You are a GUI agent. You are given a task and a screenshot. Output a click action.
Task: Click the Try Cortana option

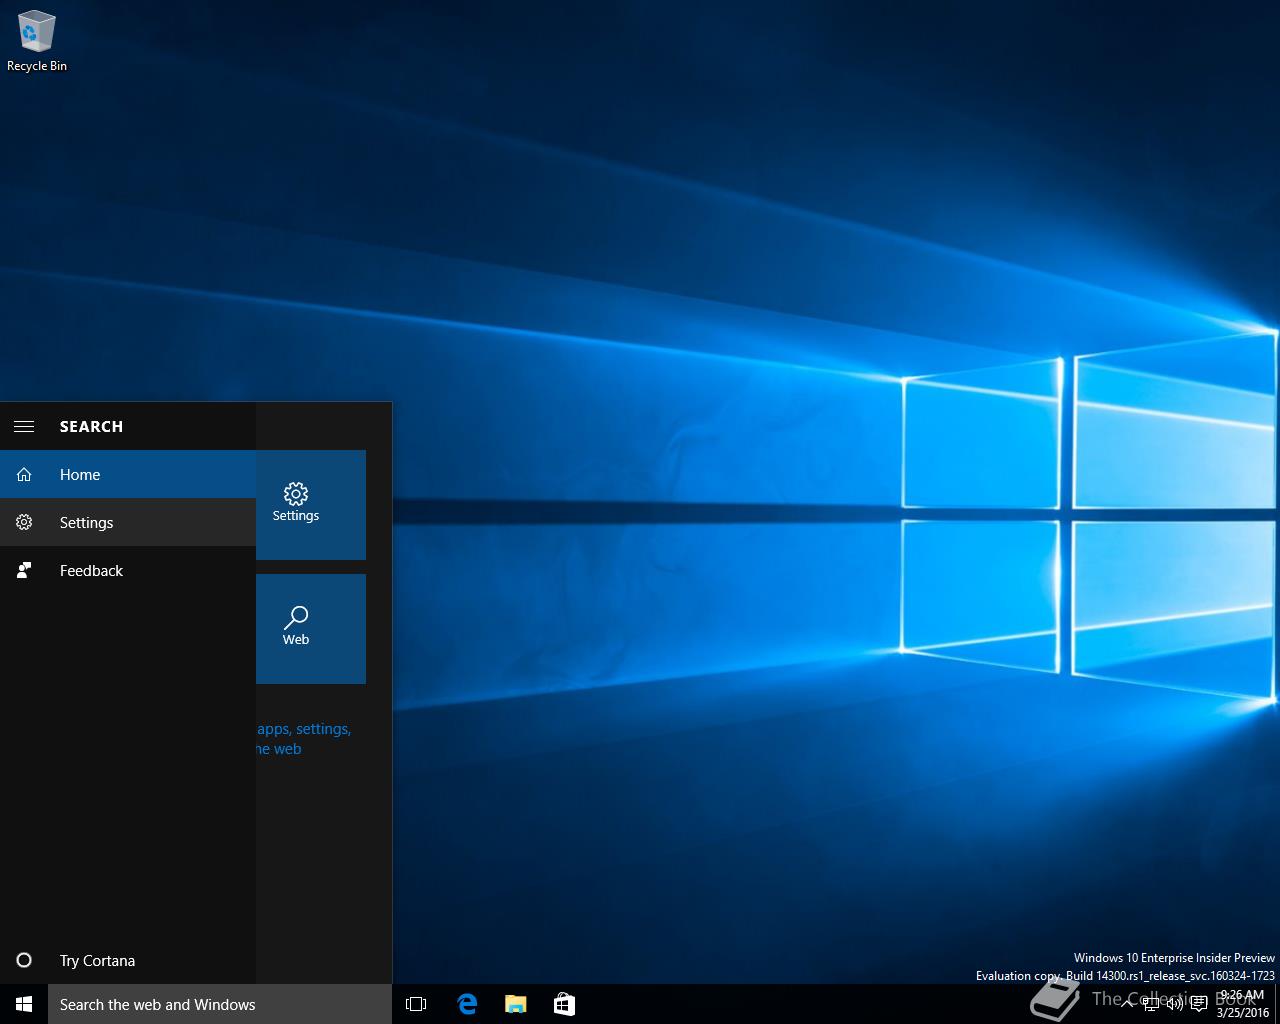point(128,960)
